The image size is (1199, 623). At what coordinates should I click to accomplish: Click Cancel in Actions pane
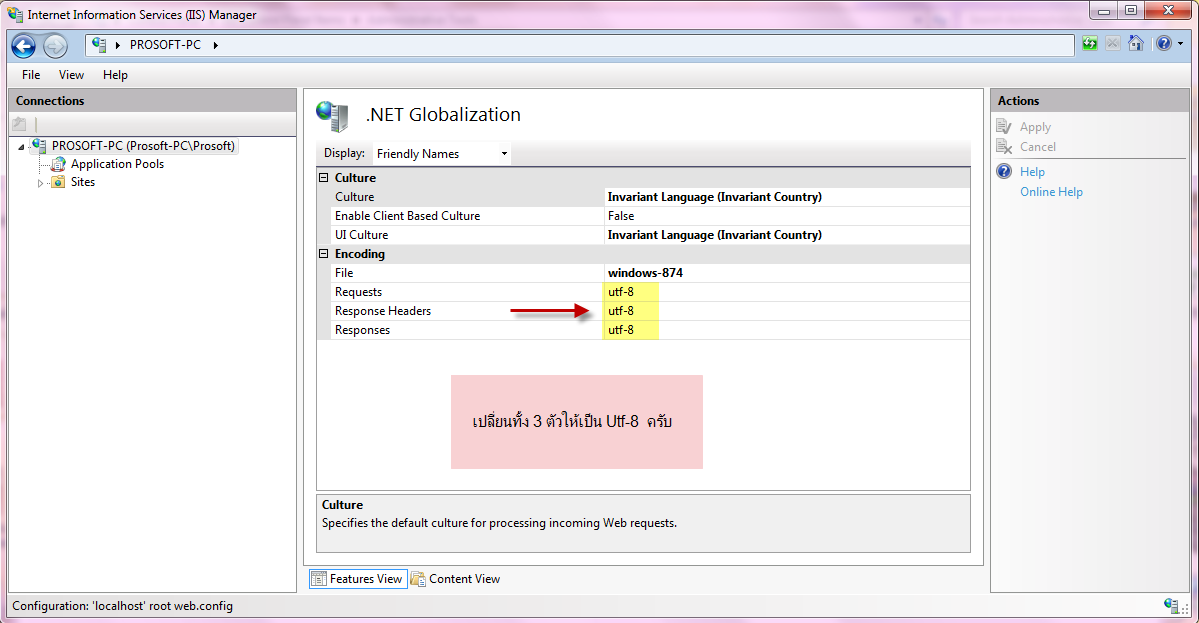(1038, 147)
